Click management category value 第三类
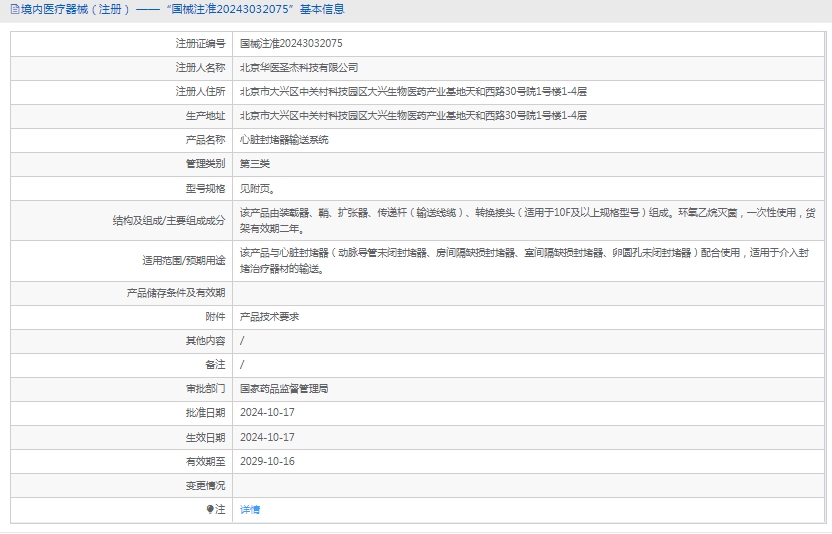This screenshot has height=534, width=832. click(255, 164)
